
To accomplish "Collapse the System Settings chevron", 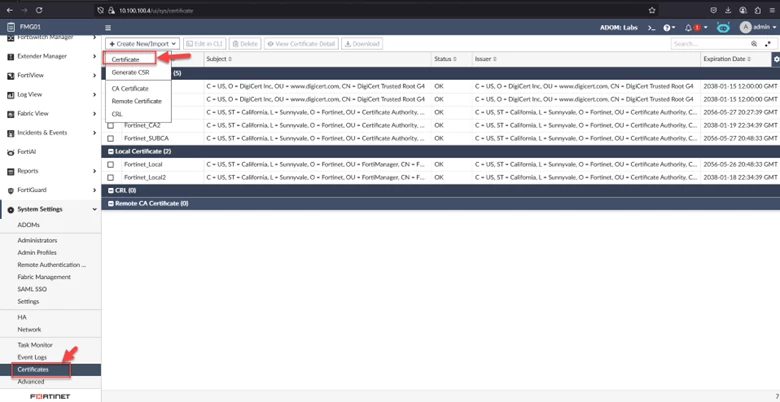I will [95, 209].
